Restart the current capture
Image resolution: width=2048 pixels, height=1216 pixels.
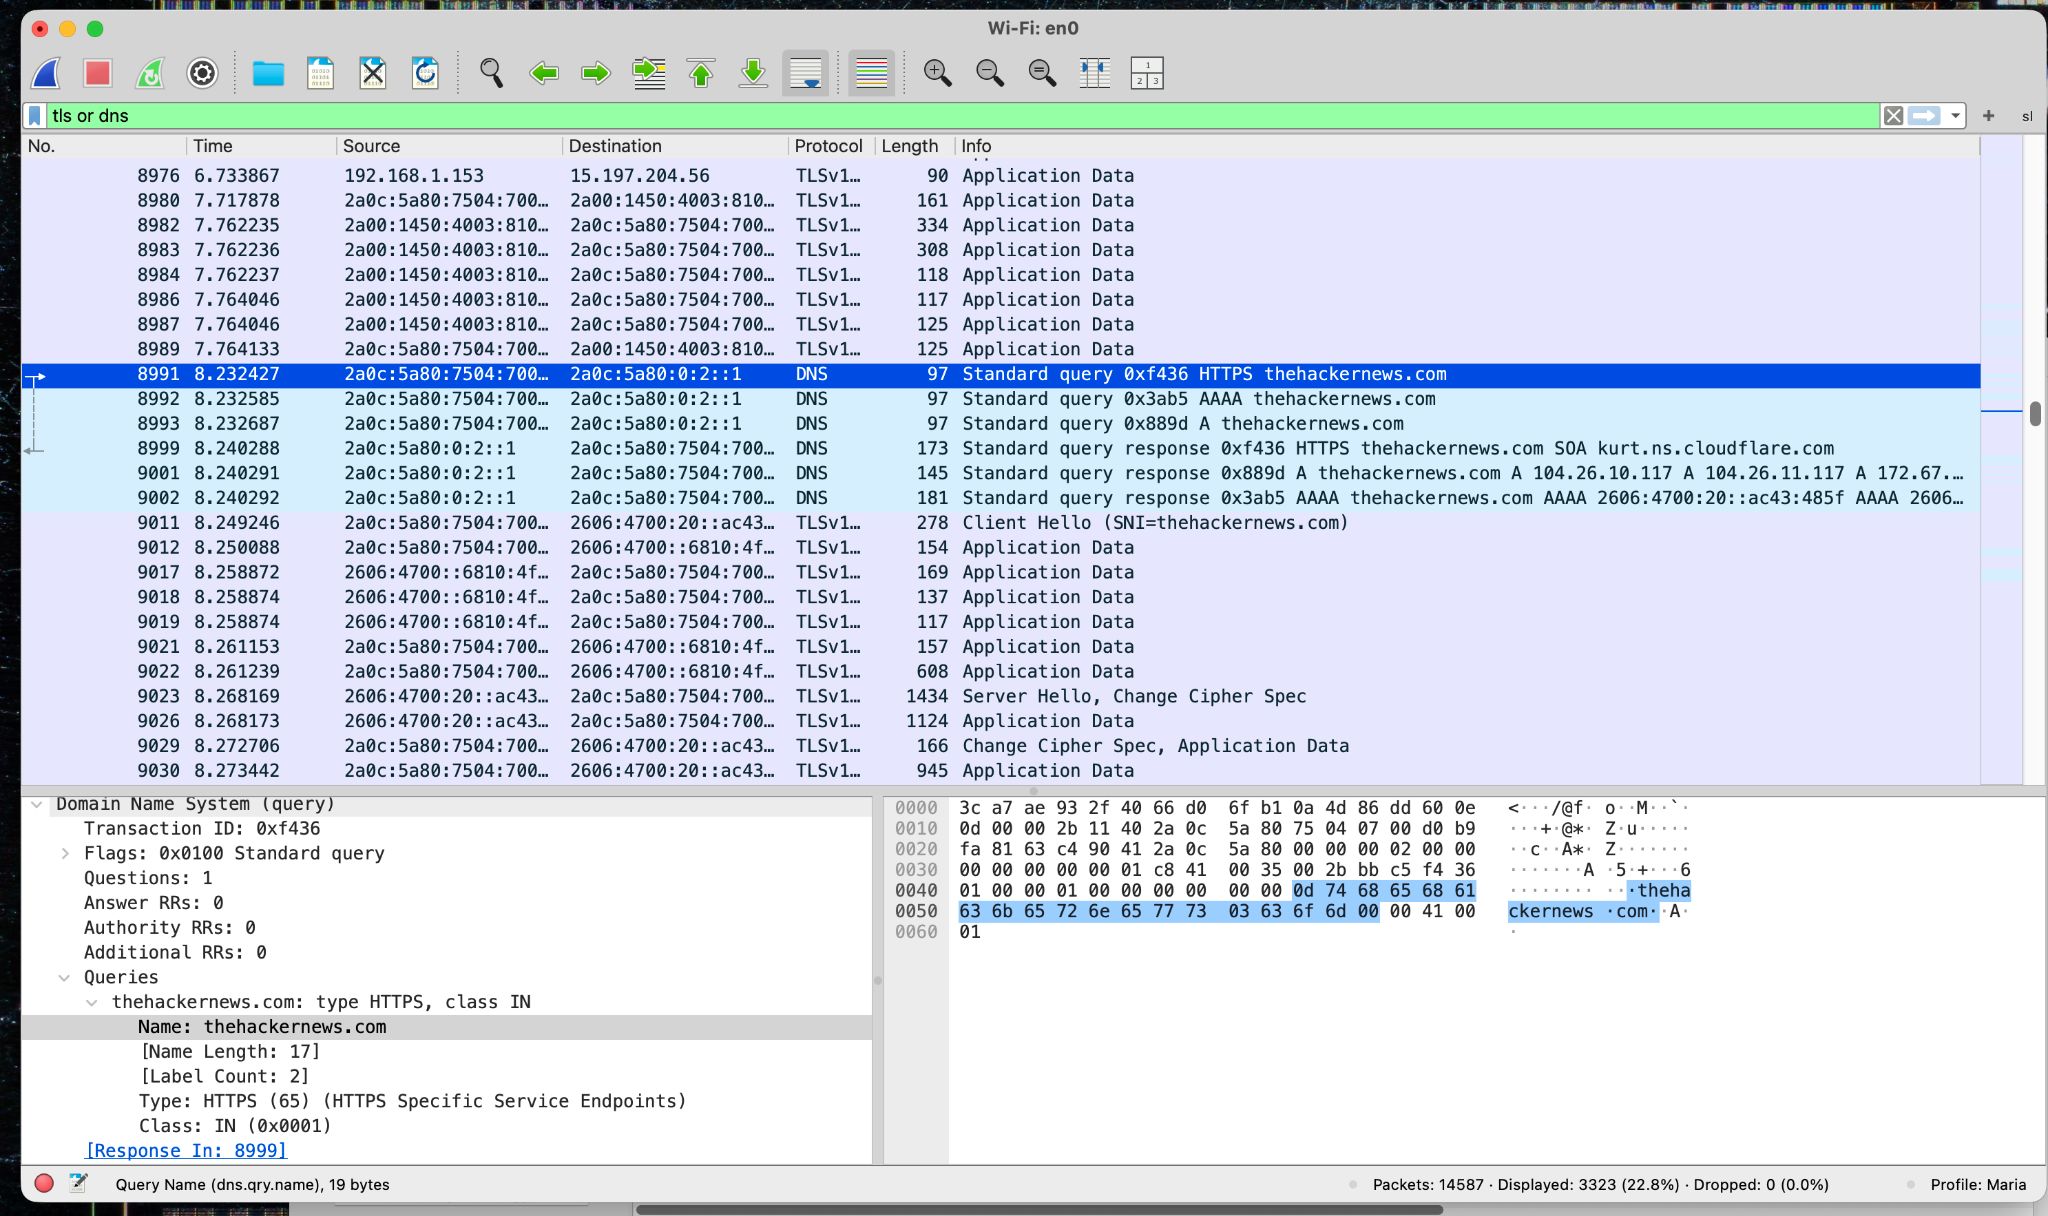tap(150, 73)
